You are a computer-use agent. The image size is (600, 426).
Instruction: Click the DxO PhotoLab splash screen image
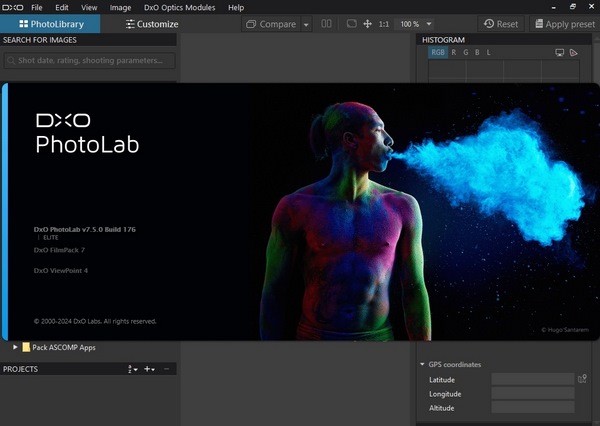pyautogui.click(x=301, y=212)
